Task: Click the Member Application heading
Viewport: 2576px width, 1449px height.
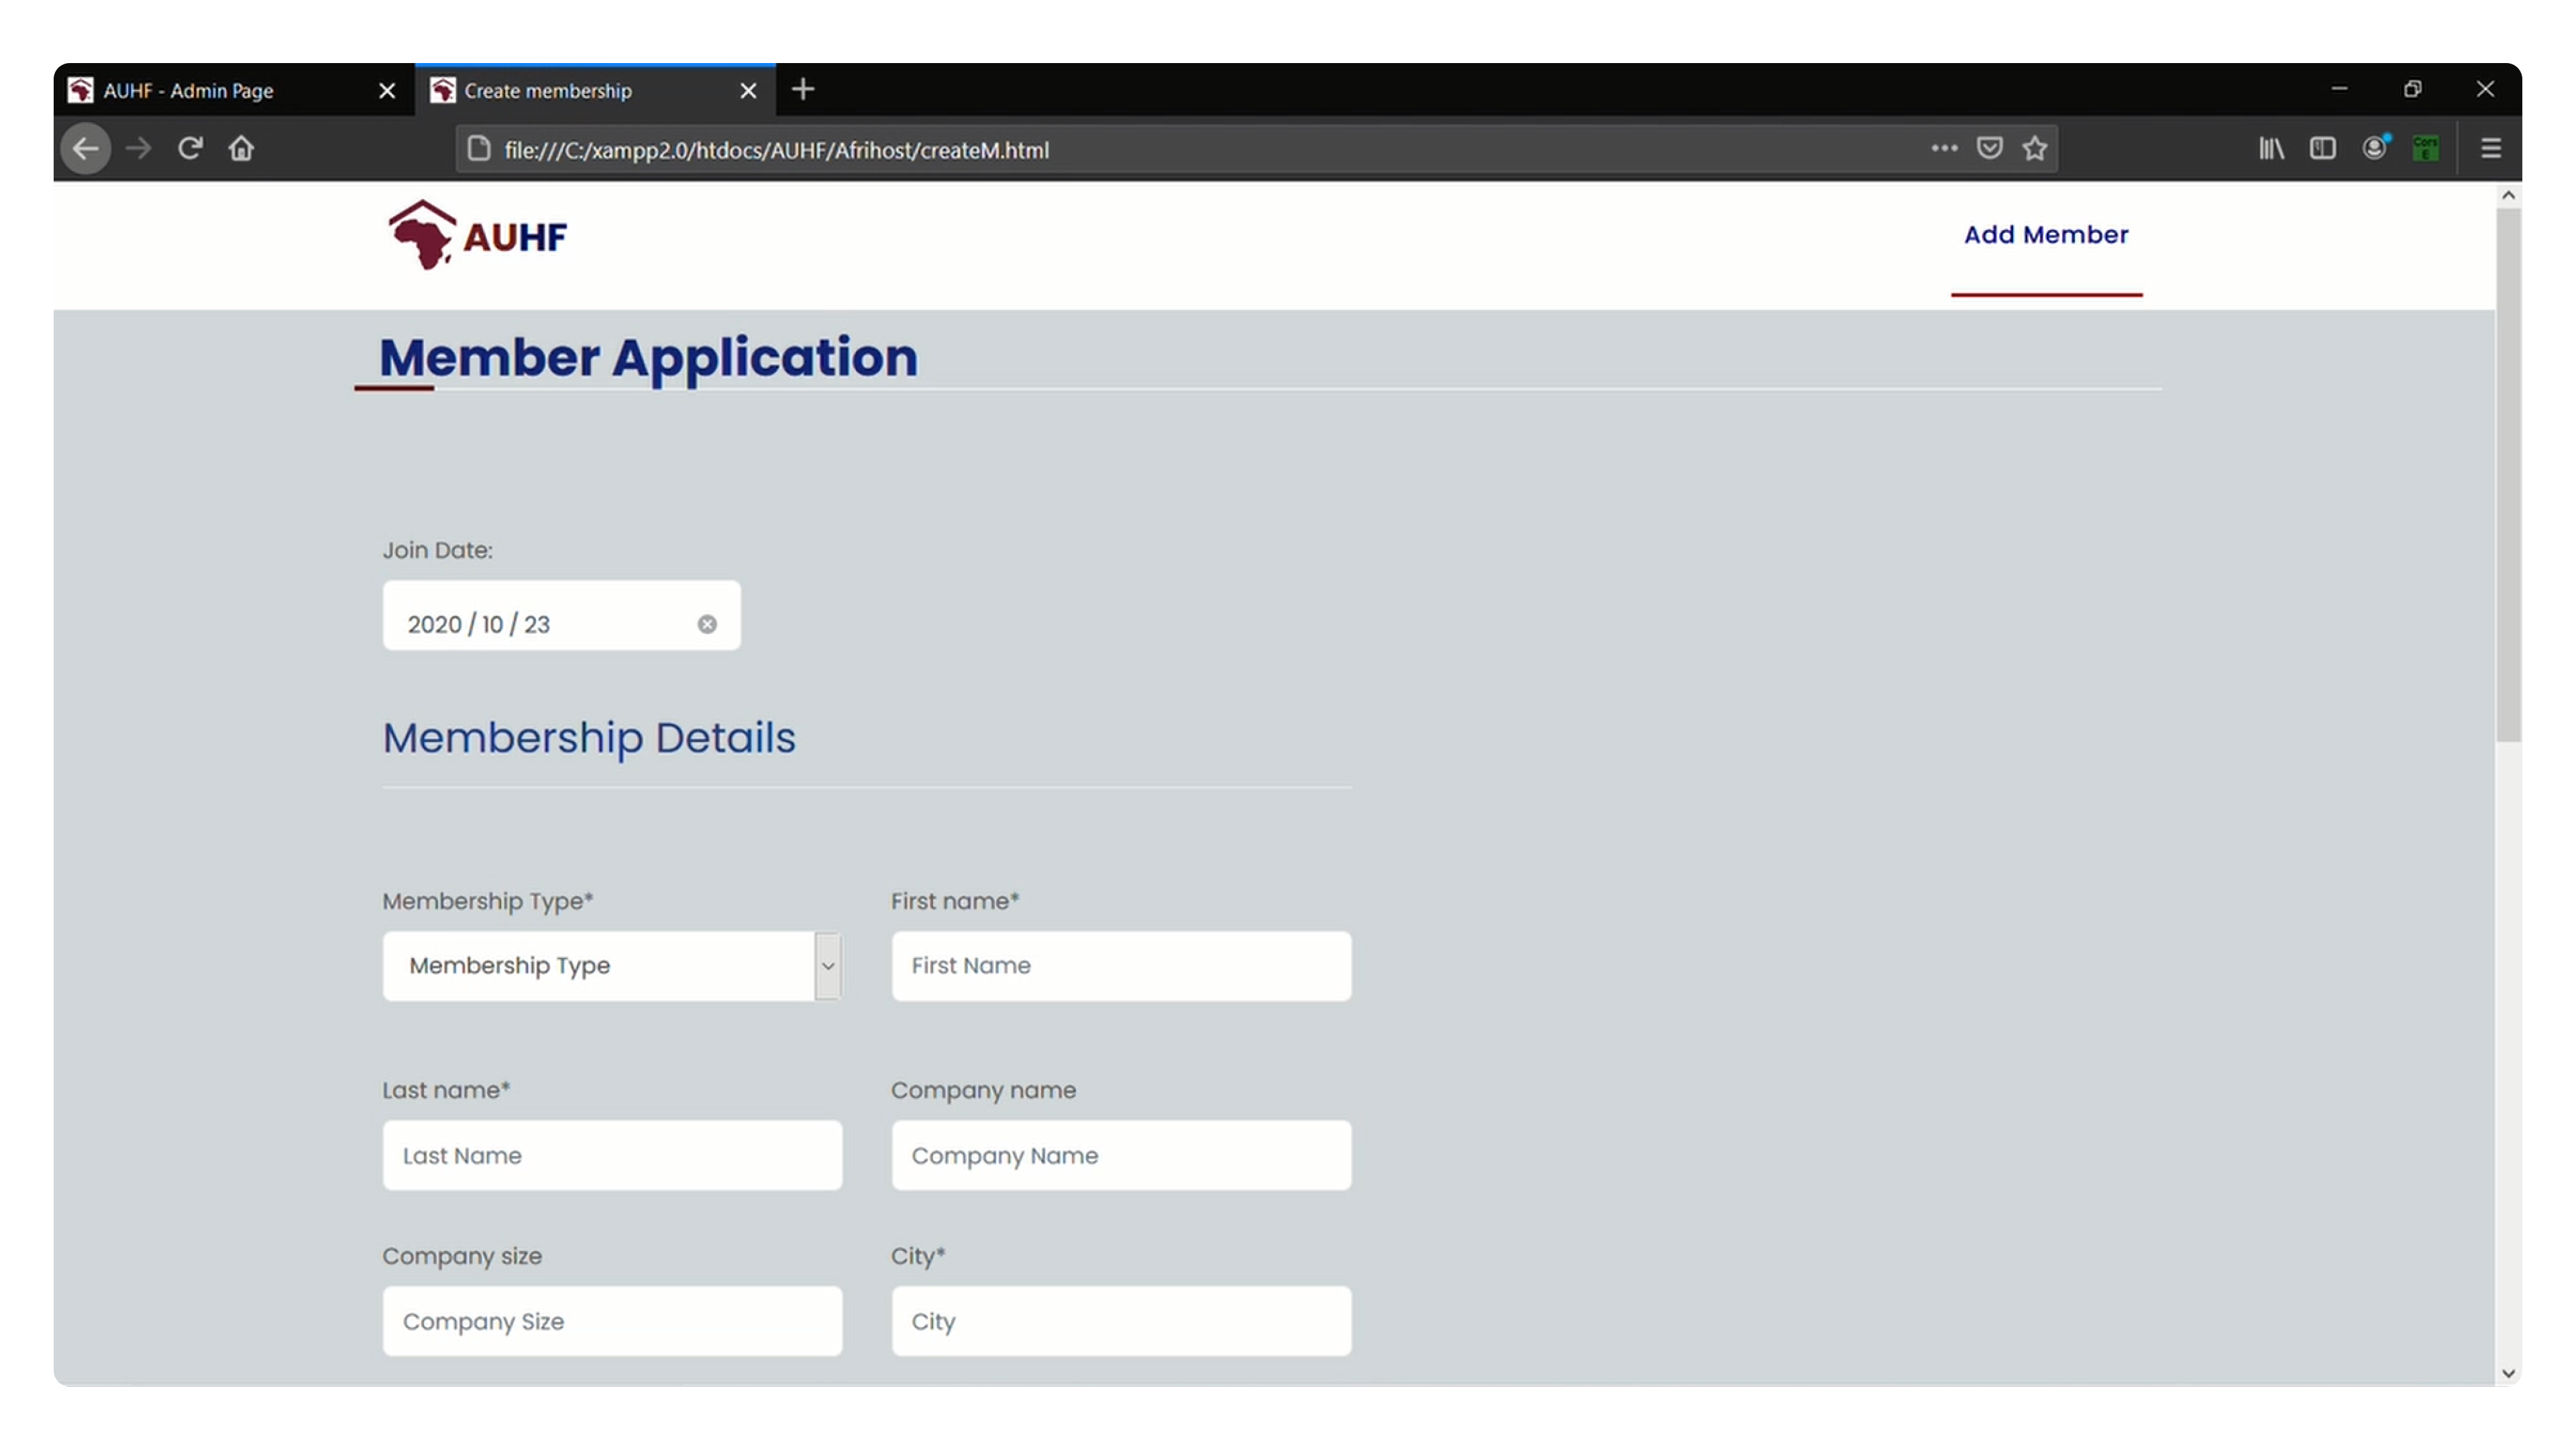Action: [648, 358]
